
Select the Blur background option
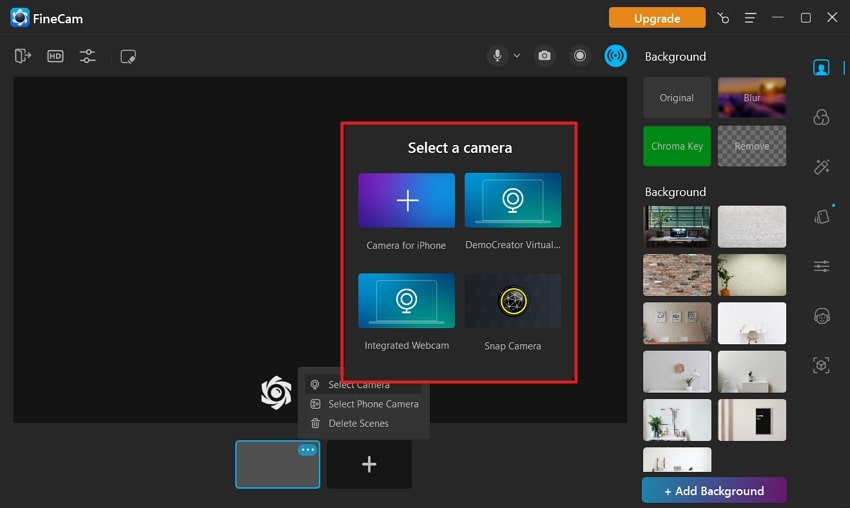point(752,98)
